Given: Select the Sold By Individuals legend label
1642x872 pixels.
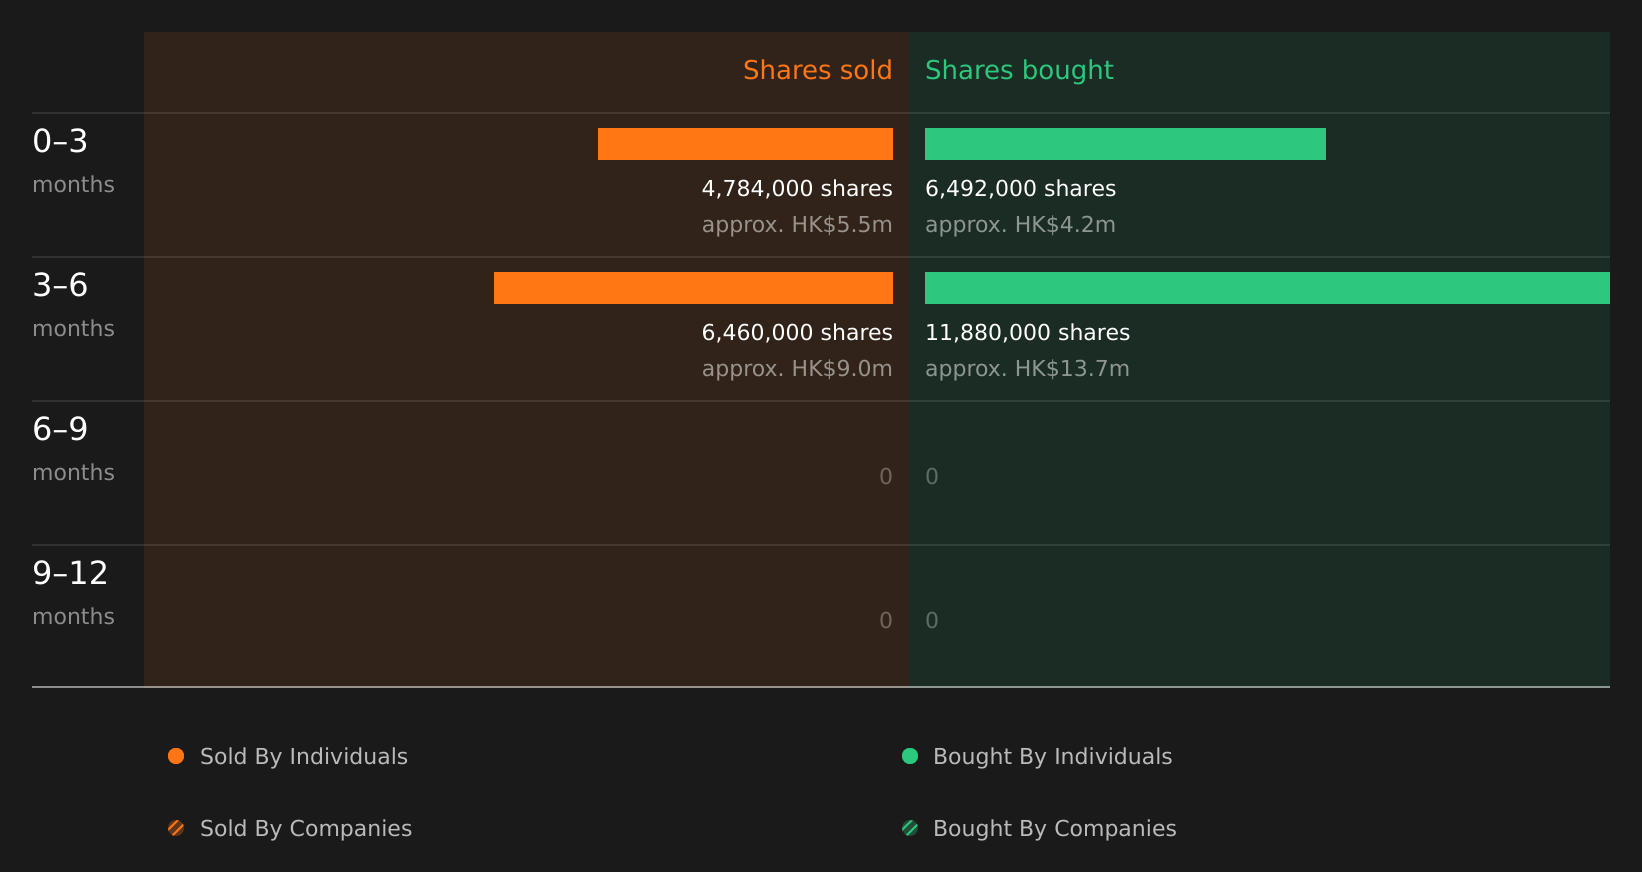Looking at the screenshot, I should (304, 757).
